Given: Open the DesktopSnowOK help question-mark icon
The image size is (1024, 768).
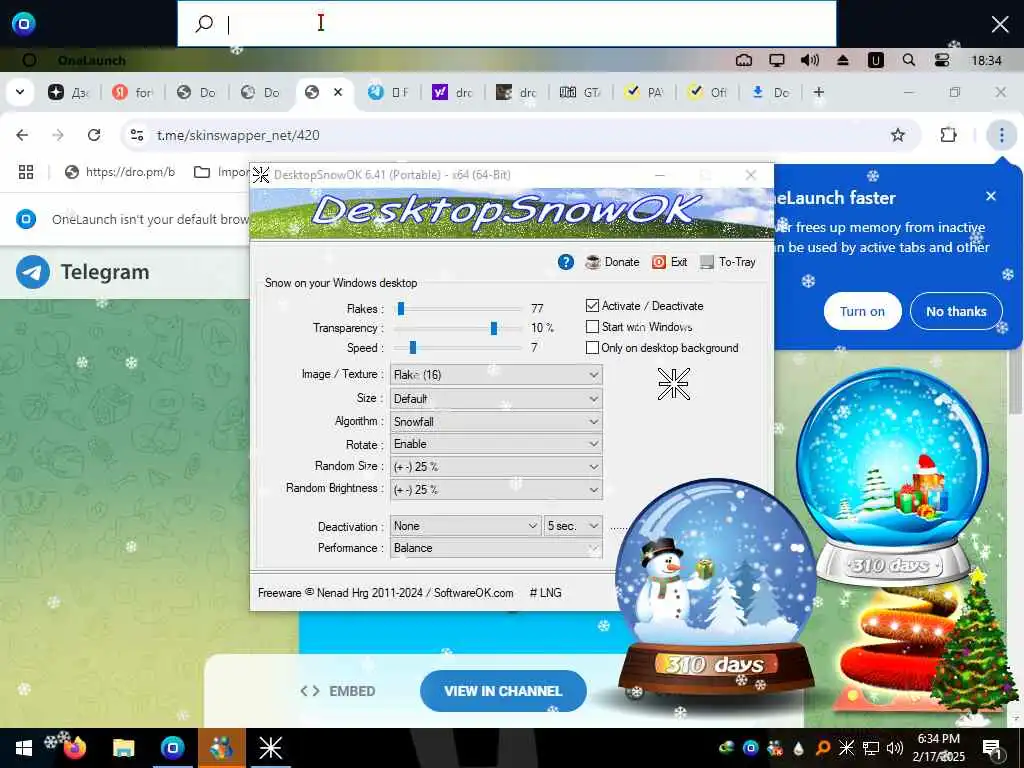Looking at the screenshot, I should point(566,262).
